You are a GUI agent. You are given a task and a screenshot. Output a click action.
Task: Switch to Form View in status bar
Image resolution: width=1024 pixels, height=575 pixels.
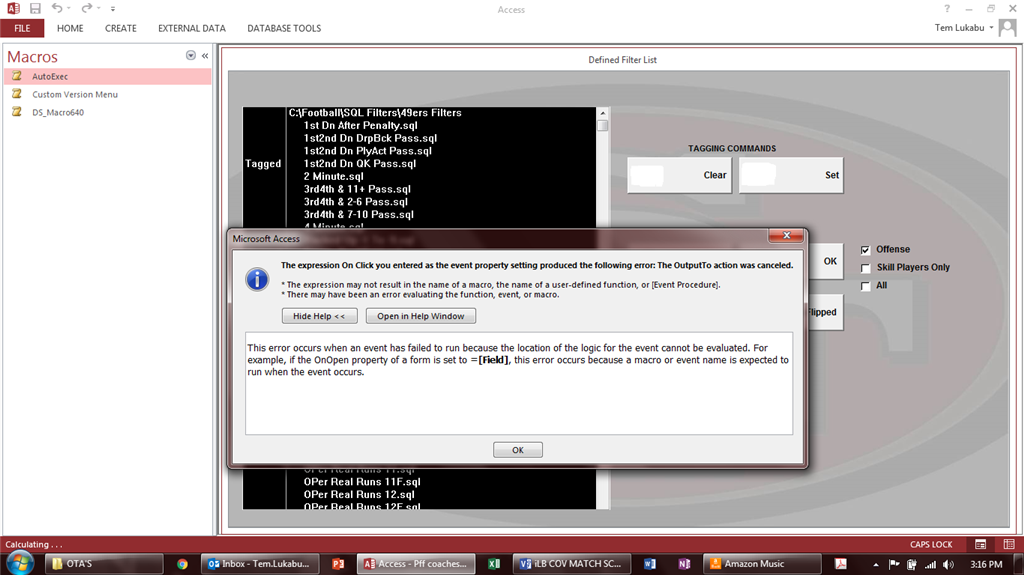coord(980,544)
